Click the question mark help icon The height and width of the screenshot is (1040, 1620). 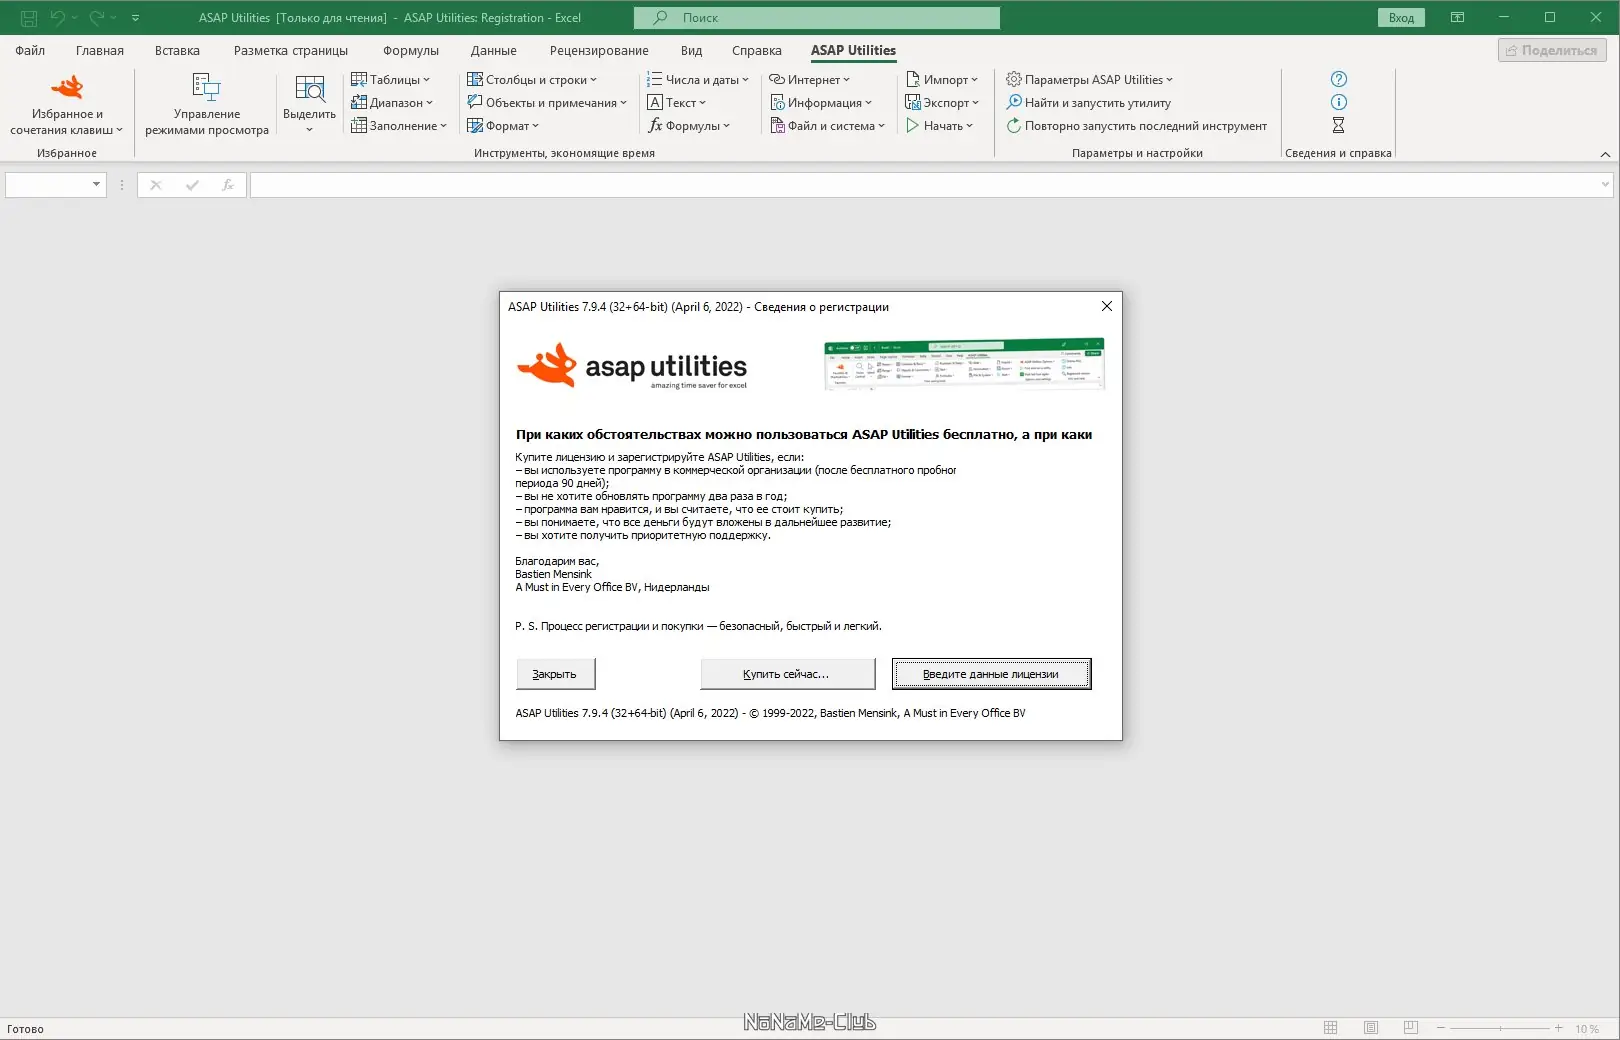click(1339, 79)
